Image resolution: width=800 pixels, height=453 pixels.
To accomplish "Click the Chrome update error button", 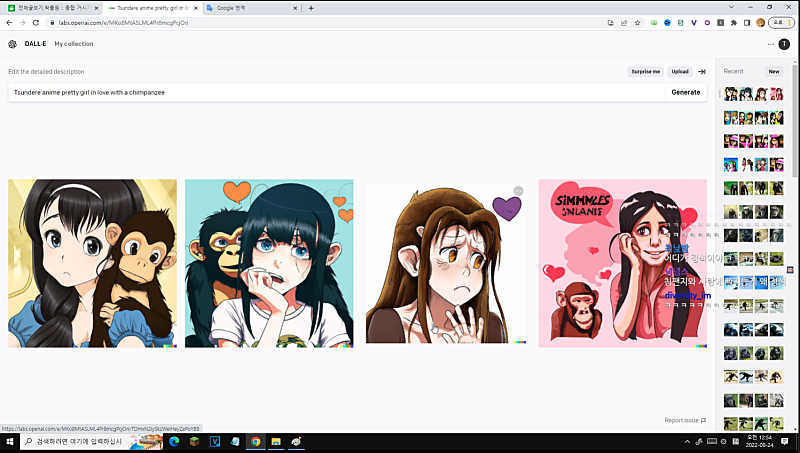I will [x=781, y=22].
